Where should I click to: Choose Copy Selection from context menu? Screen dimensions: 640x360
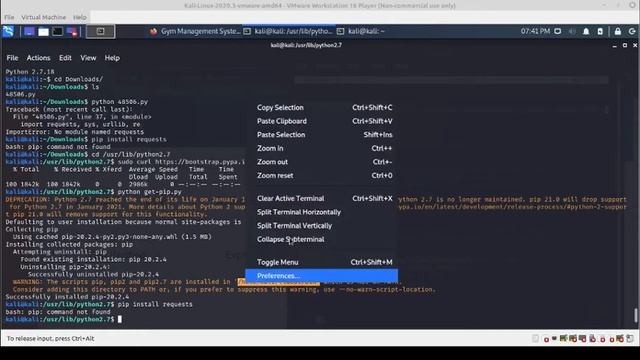(x=322, y=108)
